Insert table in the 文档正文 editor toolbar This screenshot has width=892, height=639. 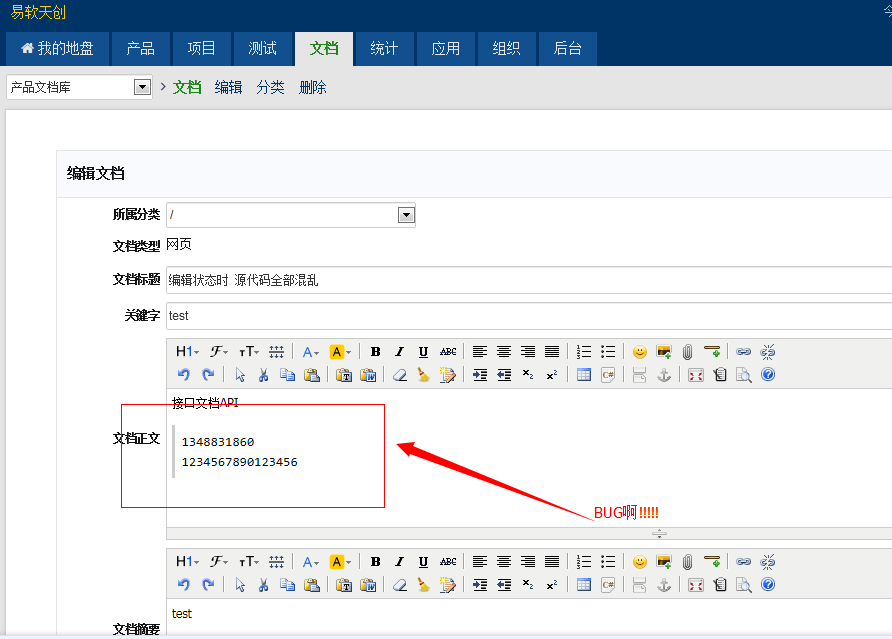[x=584, y=375]
